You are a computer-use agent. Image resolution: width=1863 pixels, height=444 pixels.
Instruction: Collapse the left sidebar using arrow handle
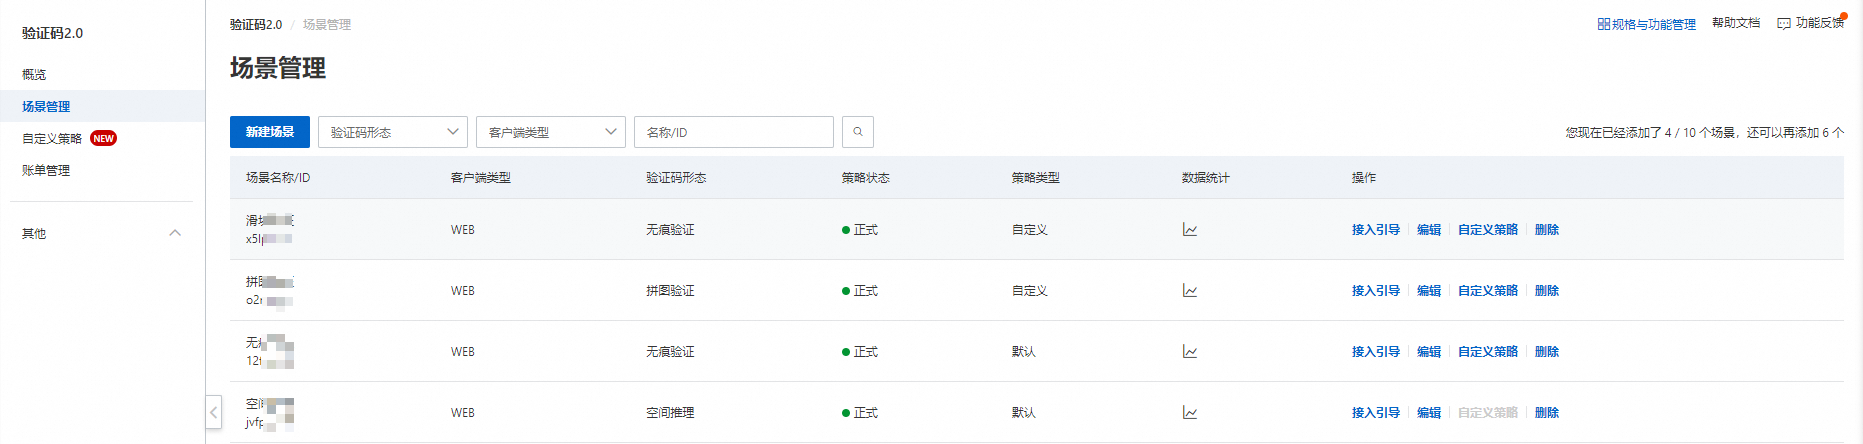[x=214, y=412]
